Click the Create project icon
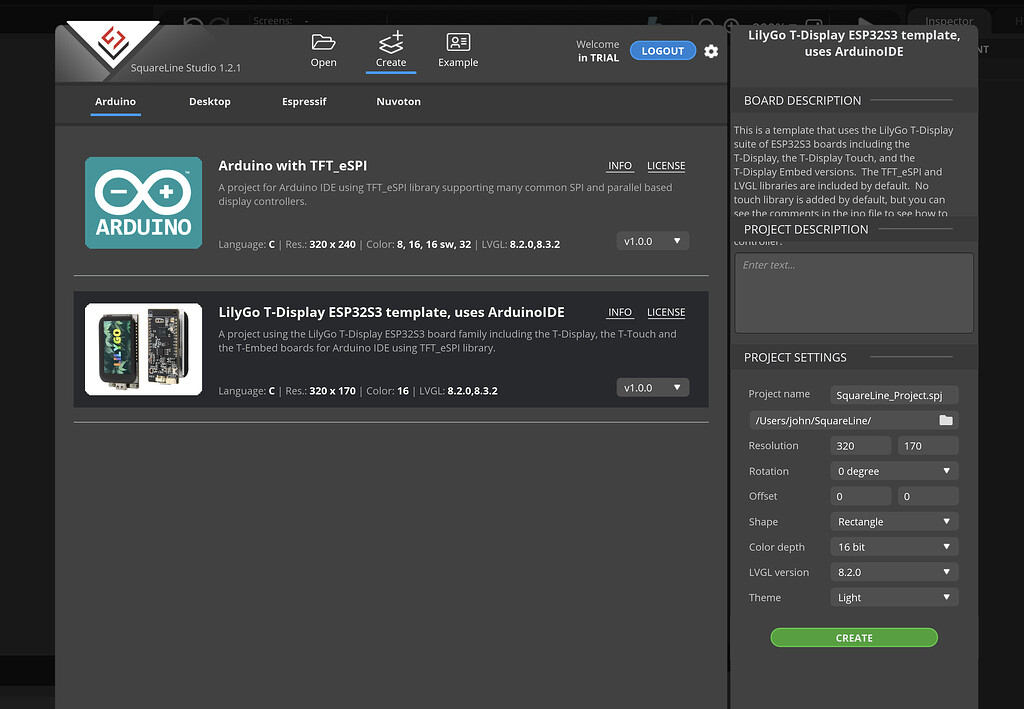This screenshot has width=1024, height=709. (391, 43)
